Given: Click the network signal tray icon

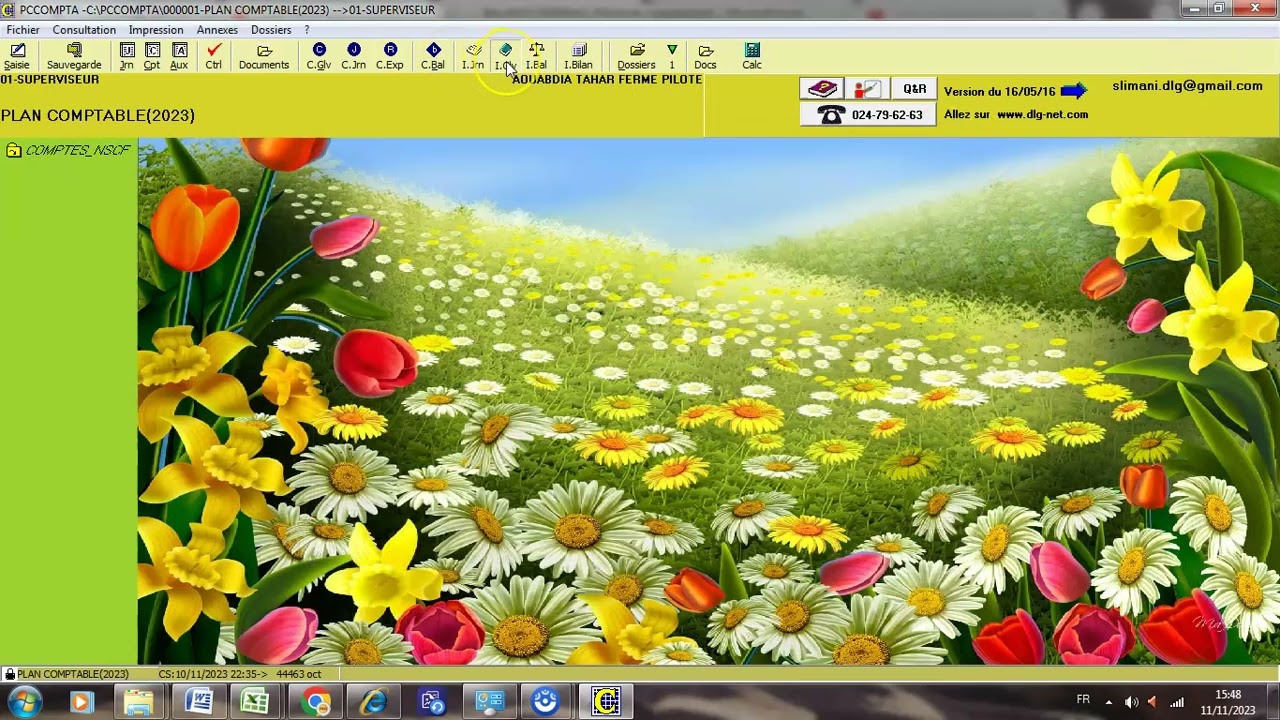Looking at the screenshot, I should (x=1177, y=702).
